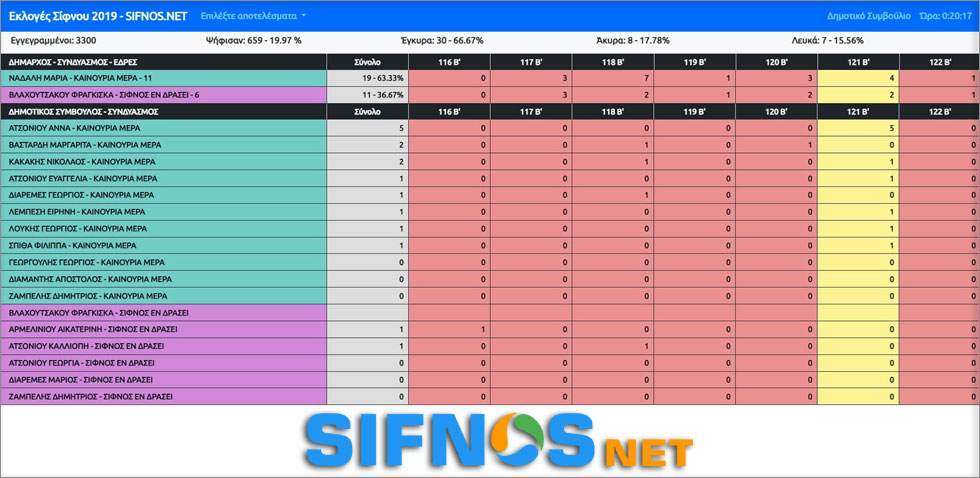
Task: Click the ΔΗΜΑΡΧΟΣ - ΣΥΝΔΥΑΣΜΟΣ - ΕΔΡΕΣ header
Action: coord(163,62)
